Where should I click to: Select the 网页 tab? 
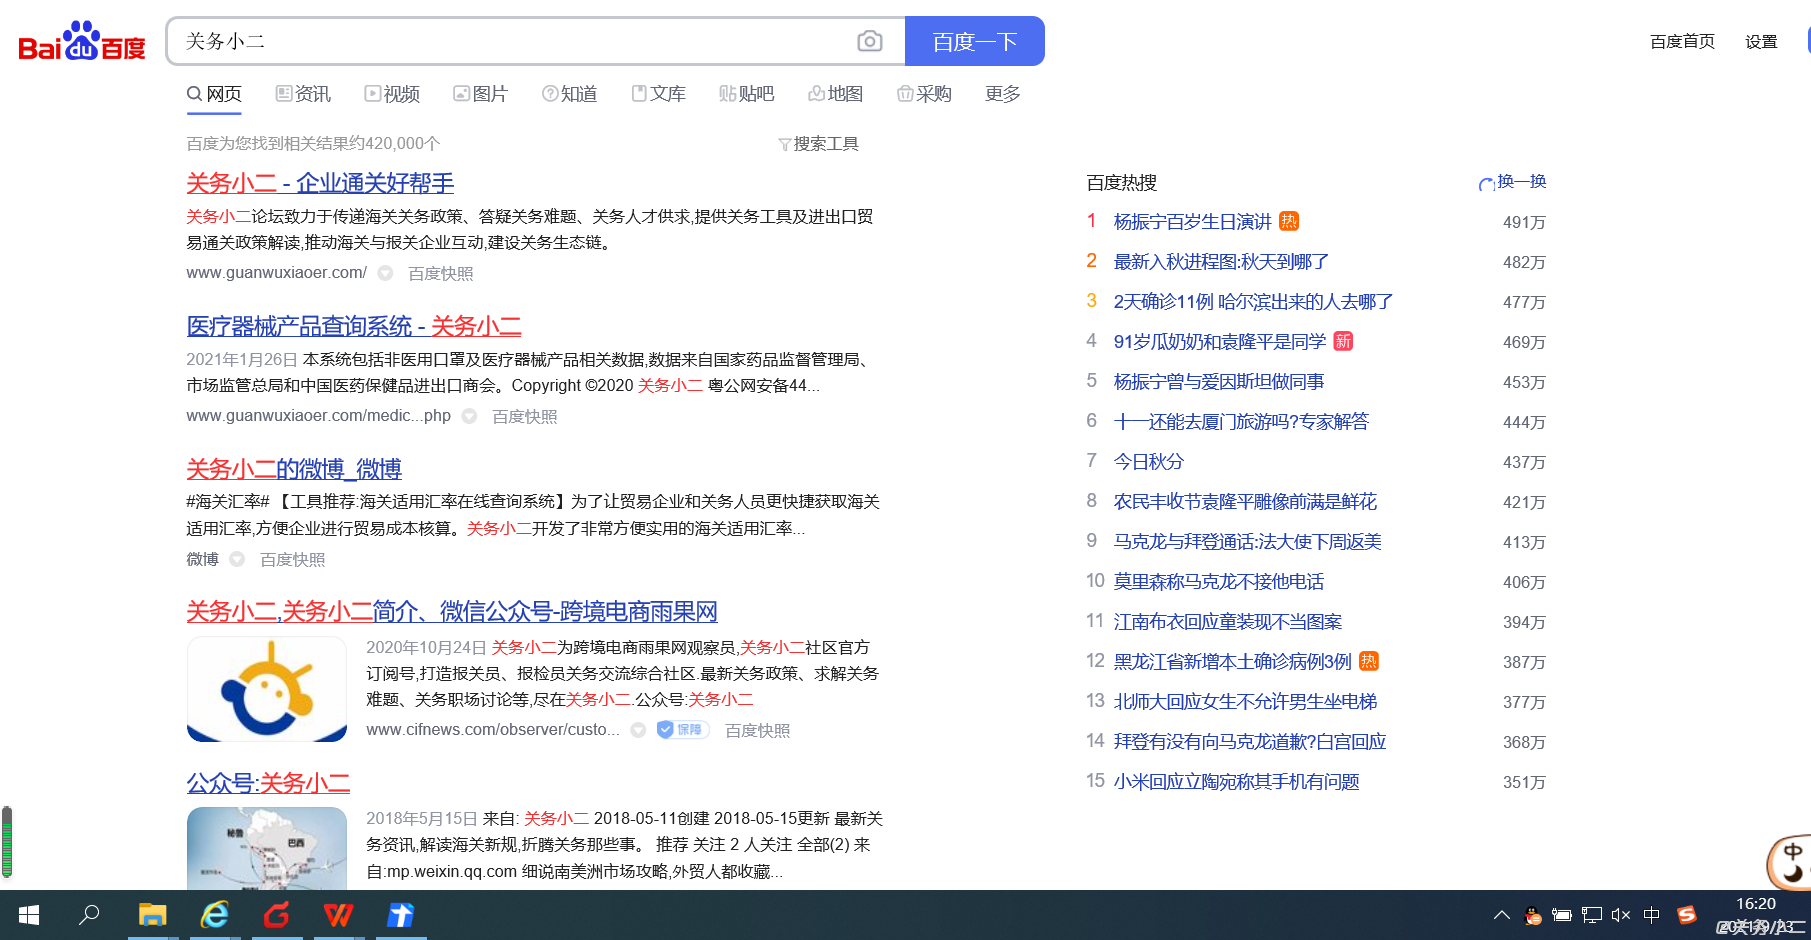click(214, 94)
